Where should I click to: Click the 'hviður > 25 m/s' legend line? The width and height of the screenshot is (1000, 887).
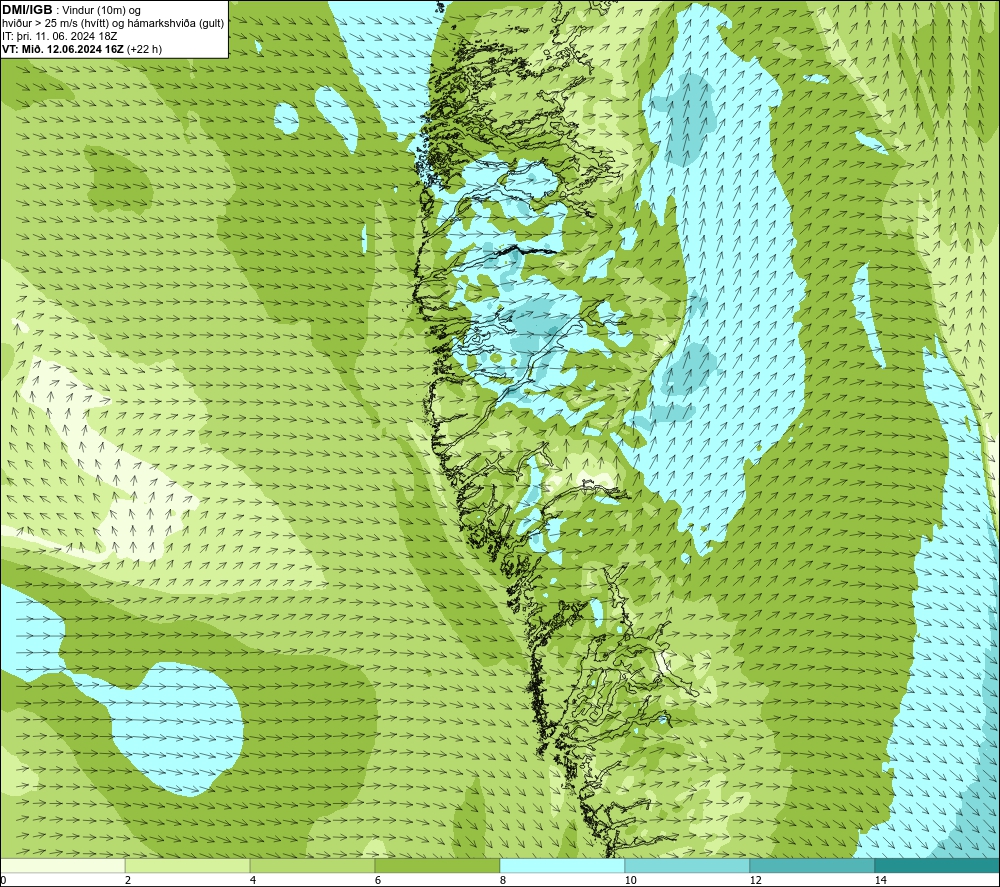(x=113, y=24)
